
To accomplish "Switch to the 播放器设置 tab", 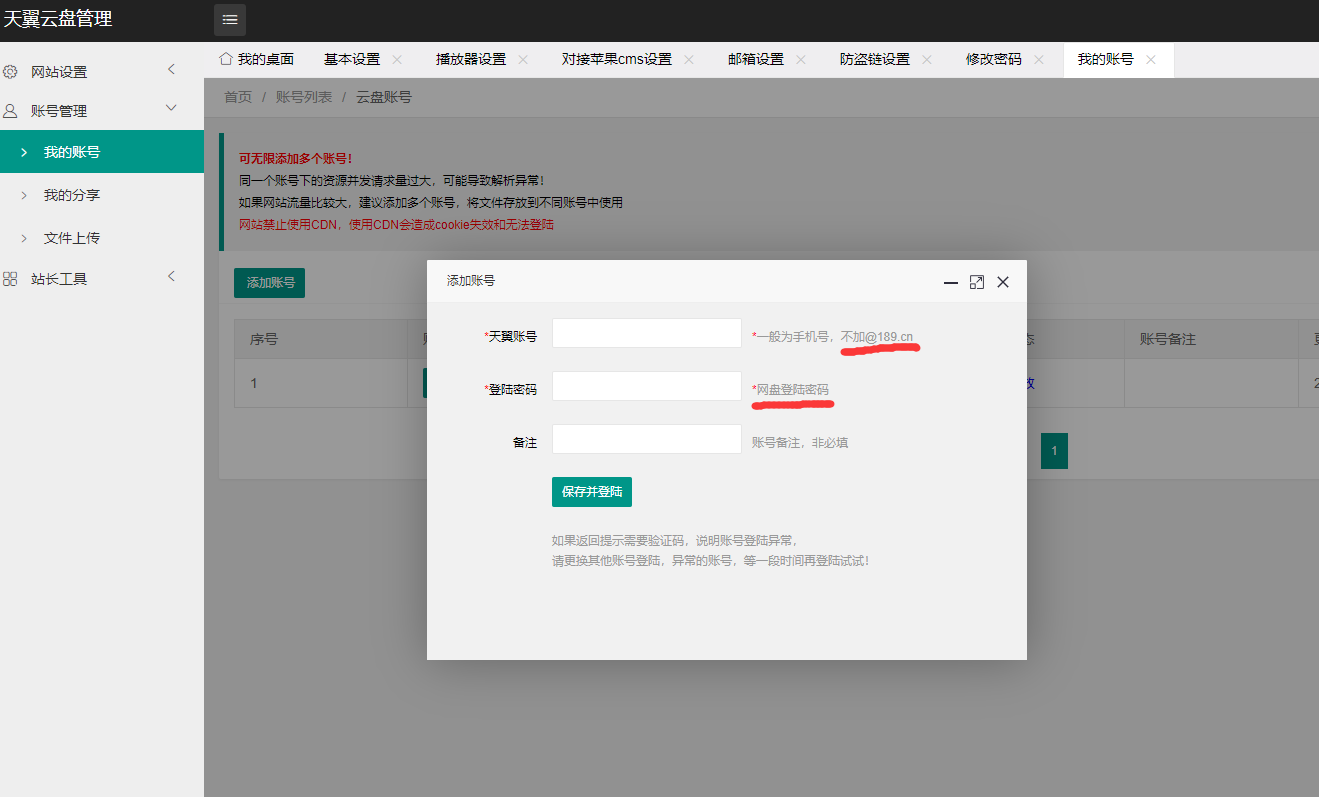I will [471, 59].
